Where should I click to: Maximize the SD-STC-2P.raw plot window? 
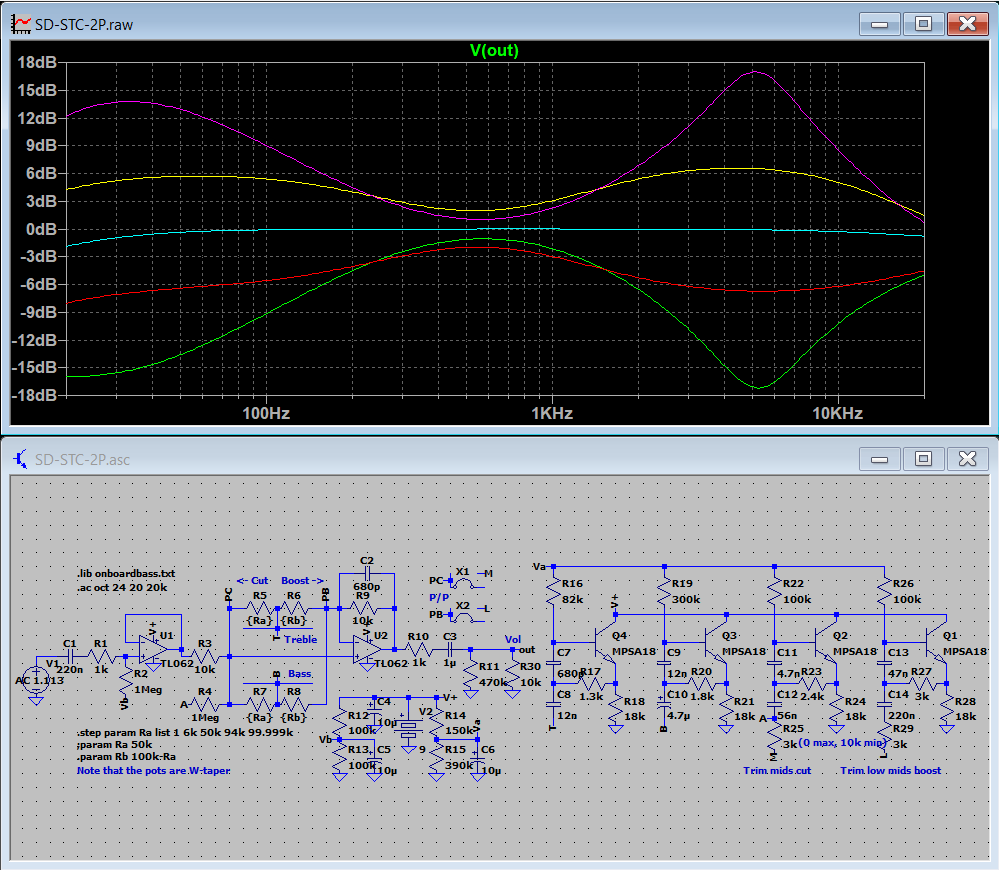pyautogui.click(x=923, y=24)
